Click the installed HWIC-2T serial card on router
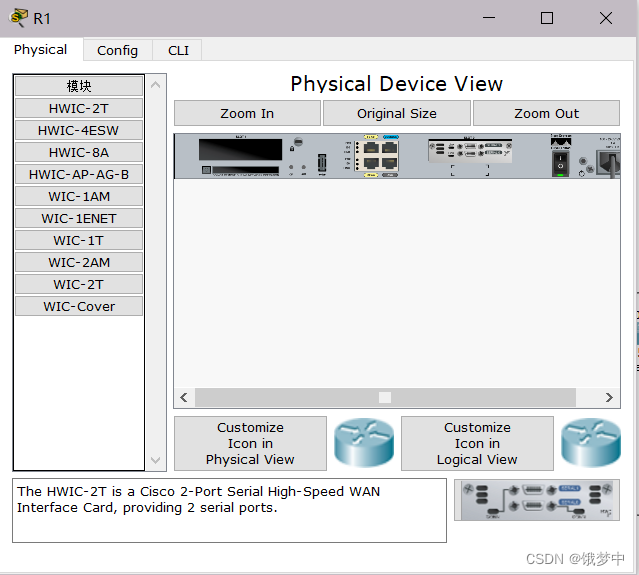The height and width of the screenshot is (575, 639). [470, 150]
